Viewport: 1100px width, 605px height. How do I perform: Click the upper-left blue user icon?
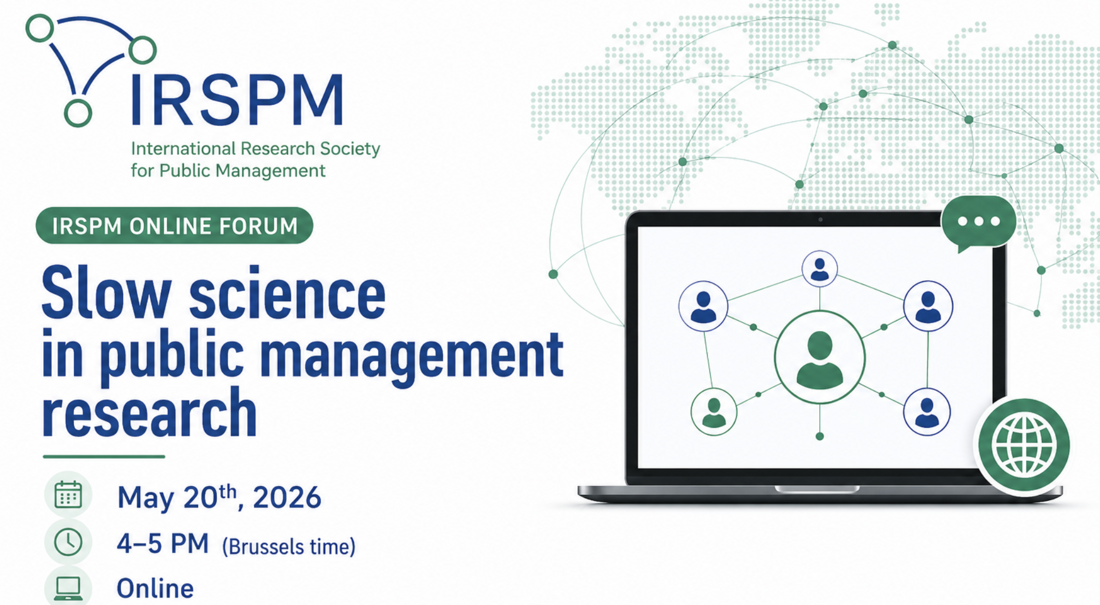(703, 307)
